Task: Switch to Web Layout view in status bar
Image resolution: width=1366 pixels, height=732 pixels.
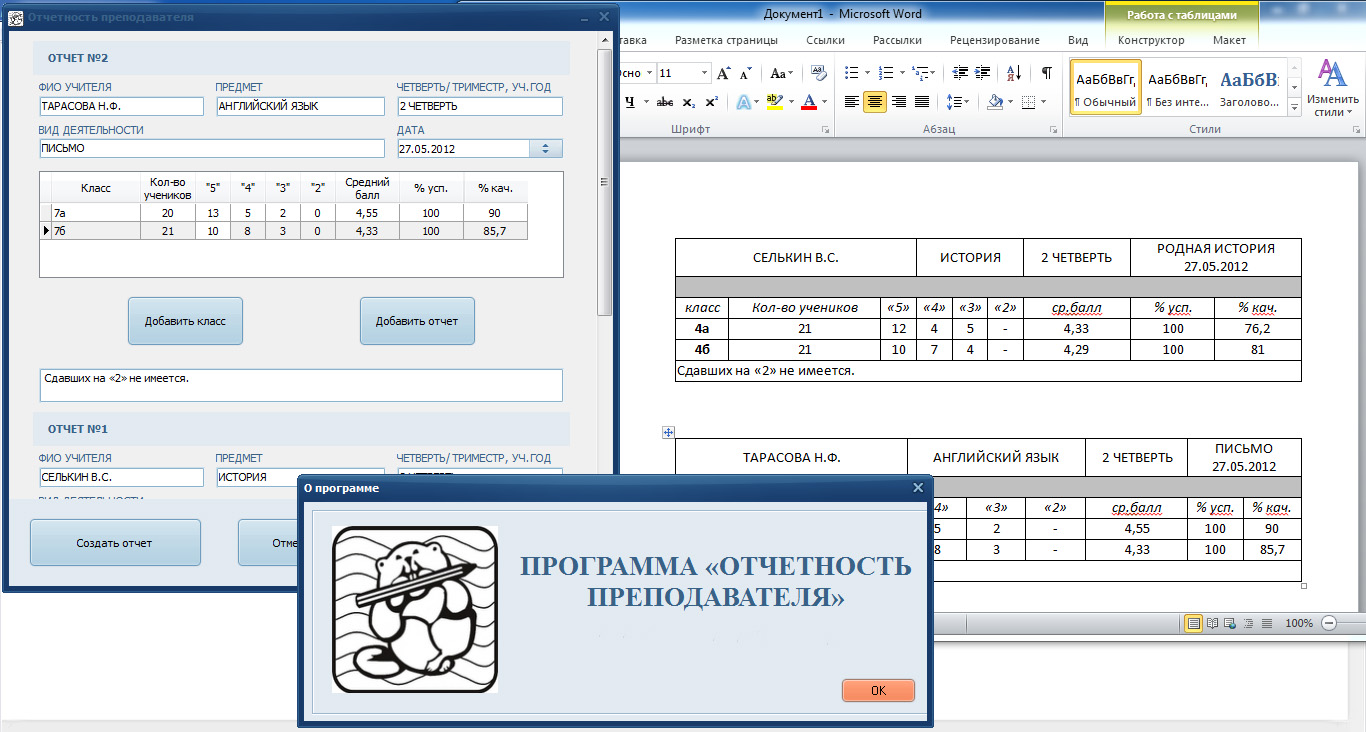Action: pyautogui.click(x=1229, y=624)
